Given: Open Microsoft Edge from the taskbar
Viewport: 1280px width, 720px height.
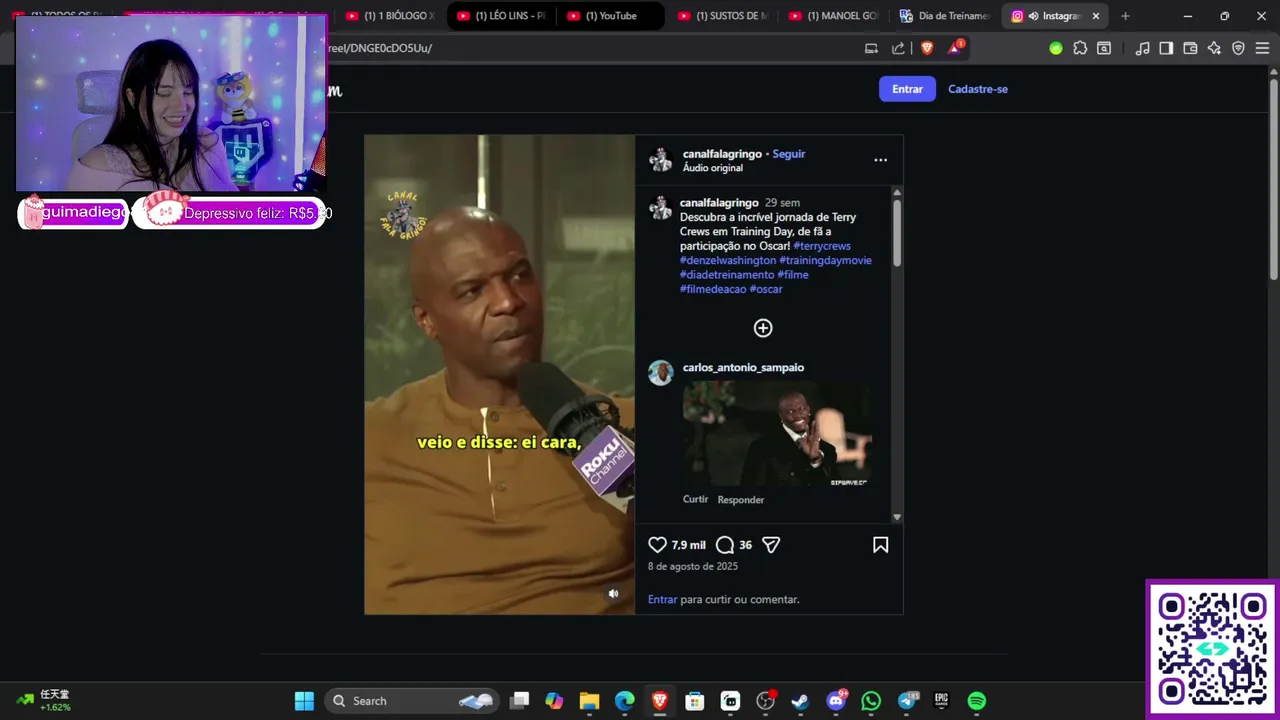Looking at the screenshot, I should pyautogui.click(x=625, y=701).
